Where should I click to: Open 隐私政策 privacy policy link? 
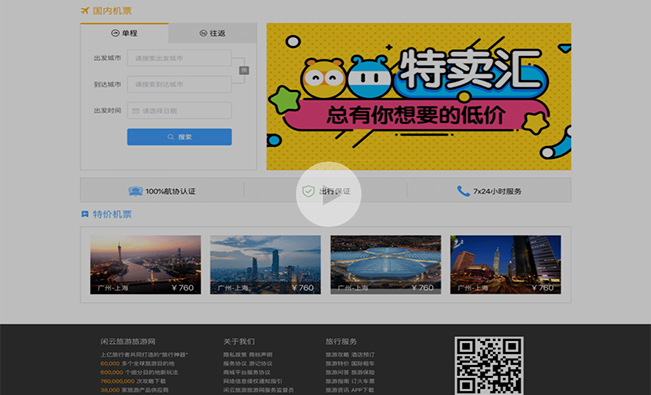click(x=235, y=355)
